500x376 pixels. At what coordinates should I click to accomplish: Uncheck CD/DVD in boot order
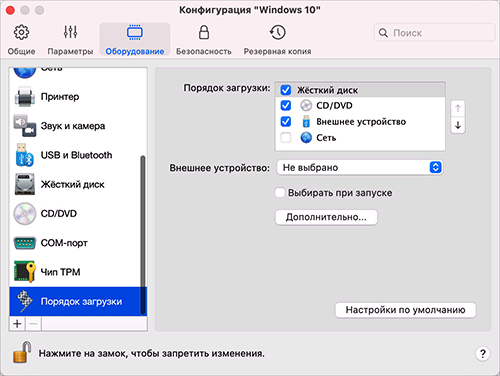point(286,106)
